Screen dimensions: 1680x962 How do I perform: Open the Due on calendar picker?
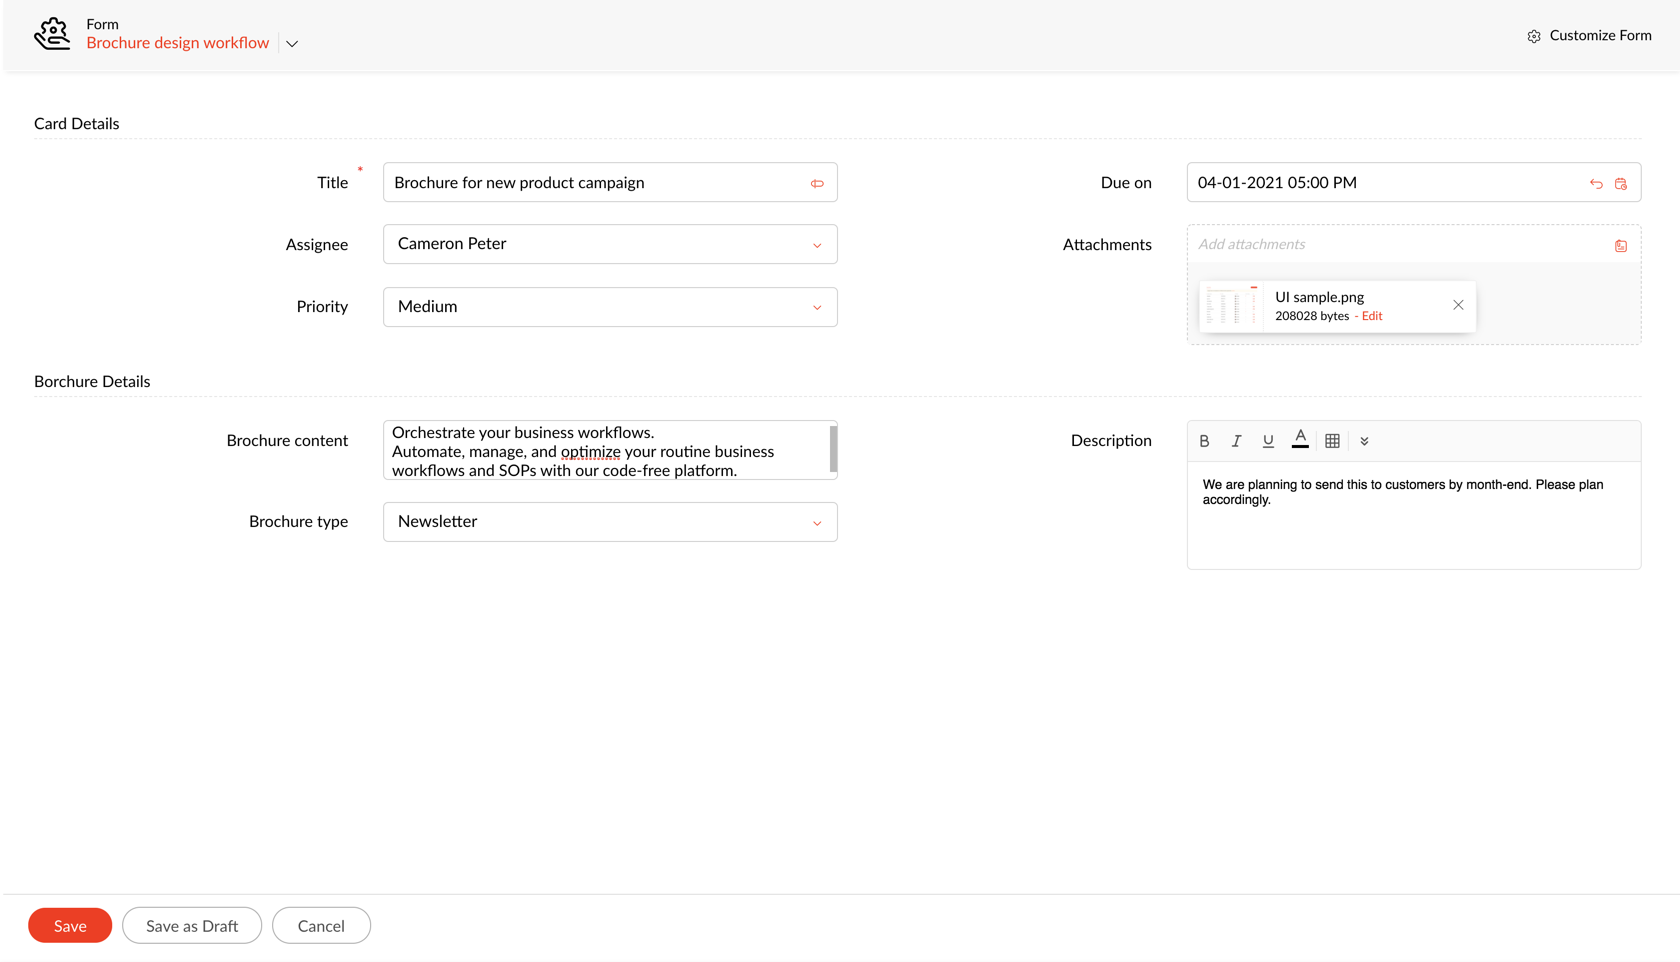(1621, 184)
